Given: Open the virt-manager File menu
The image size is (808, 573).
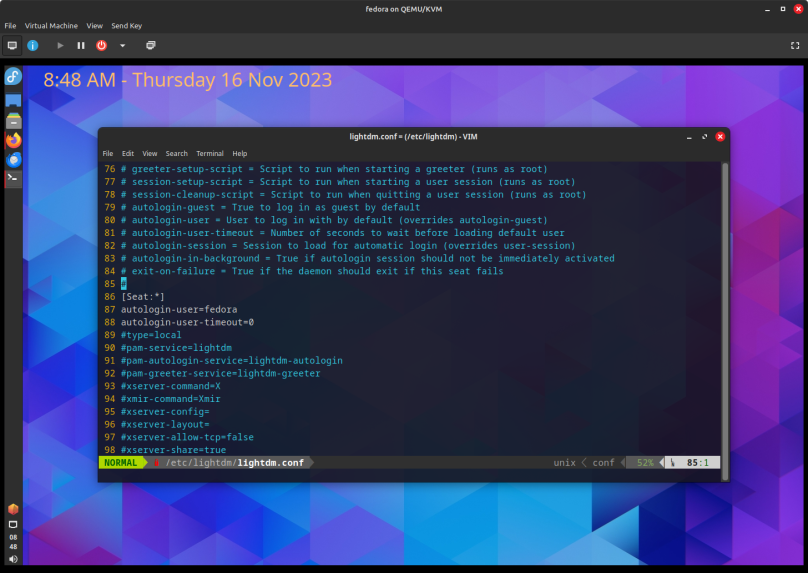Looking at the screenshot, I should 10,26.
